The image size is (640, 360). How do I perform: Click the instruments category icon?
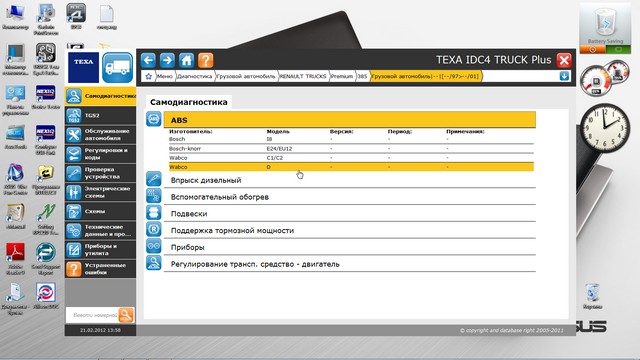coord(154,246)
